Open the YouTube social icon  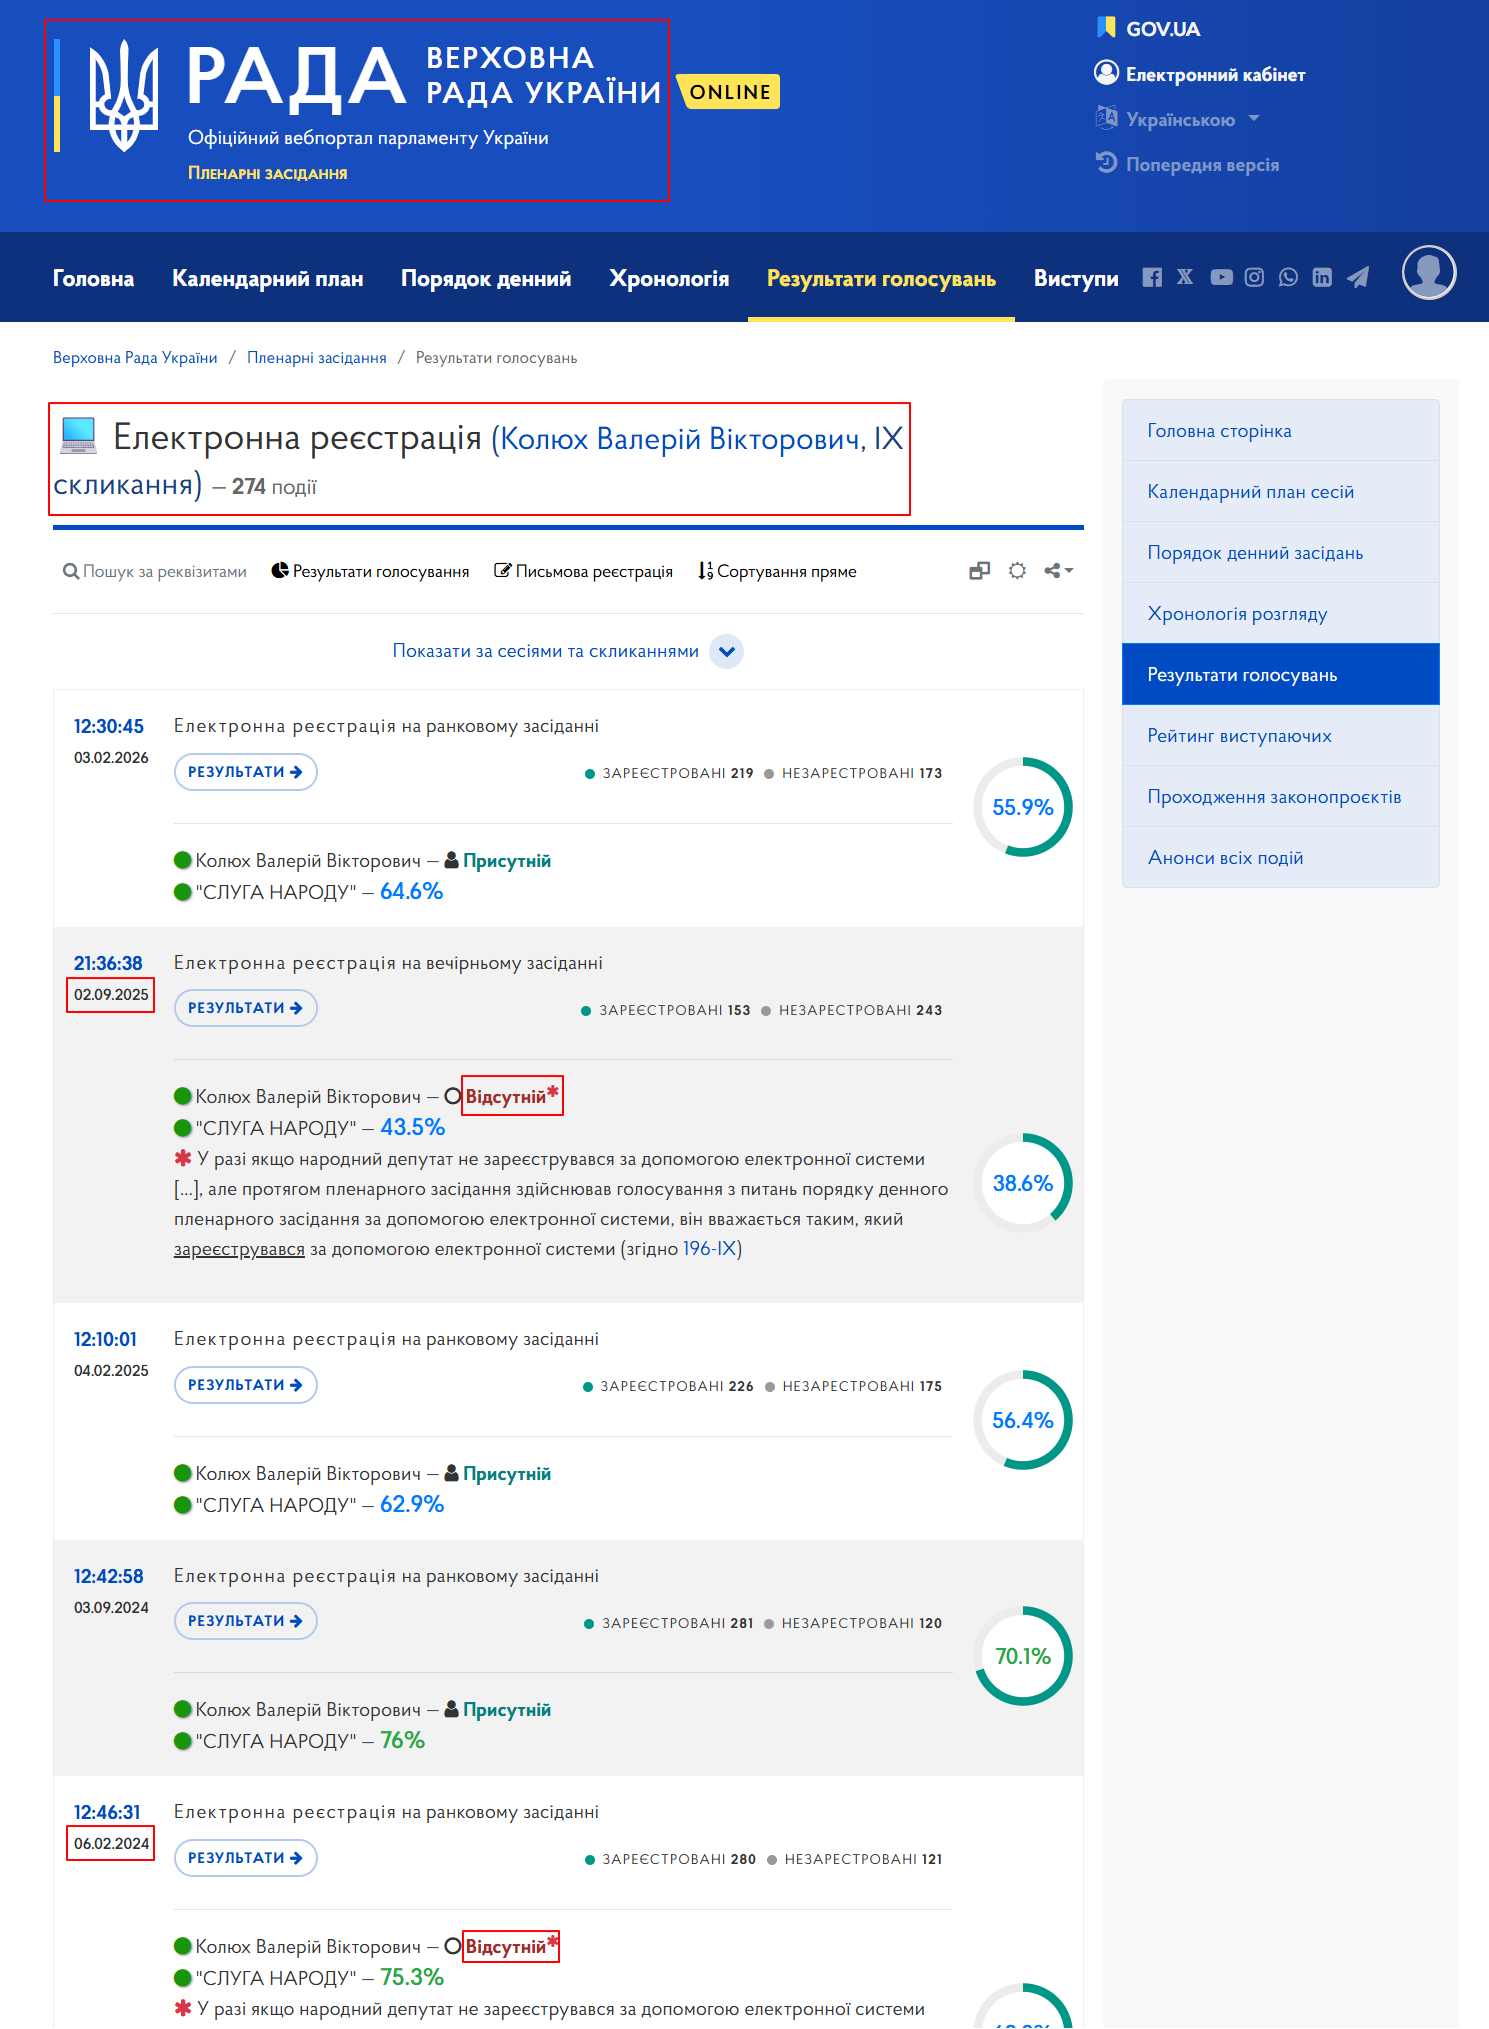(1221, 277)
